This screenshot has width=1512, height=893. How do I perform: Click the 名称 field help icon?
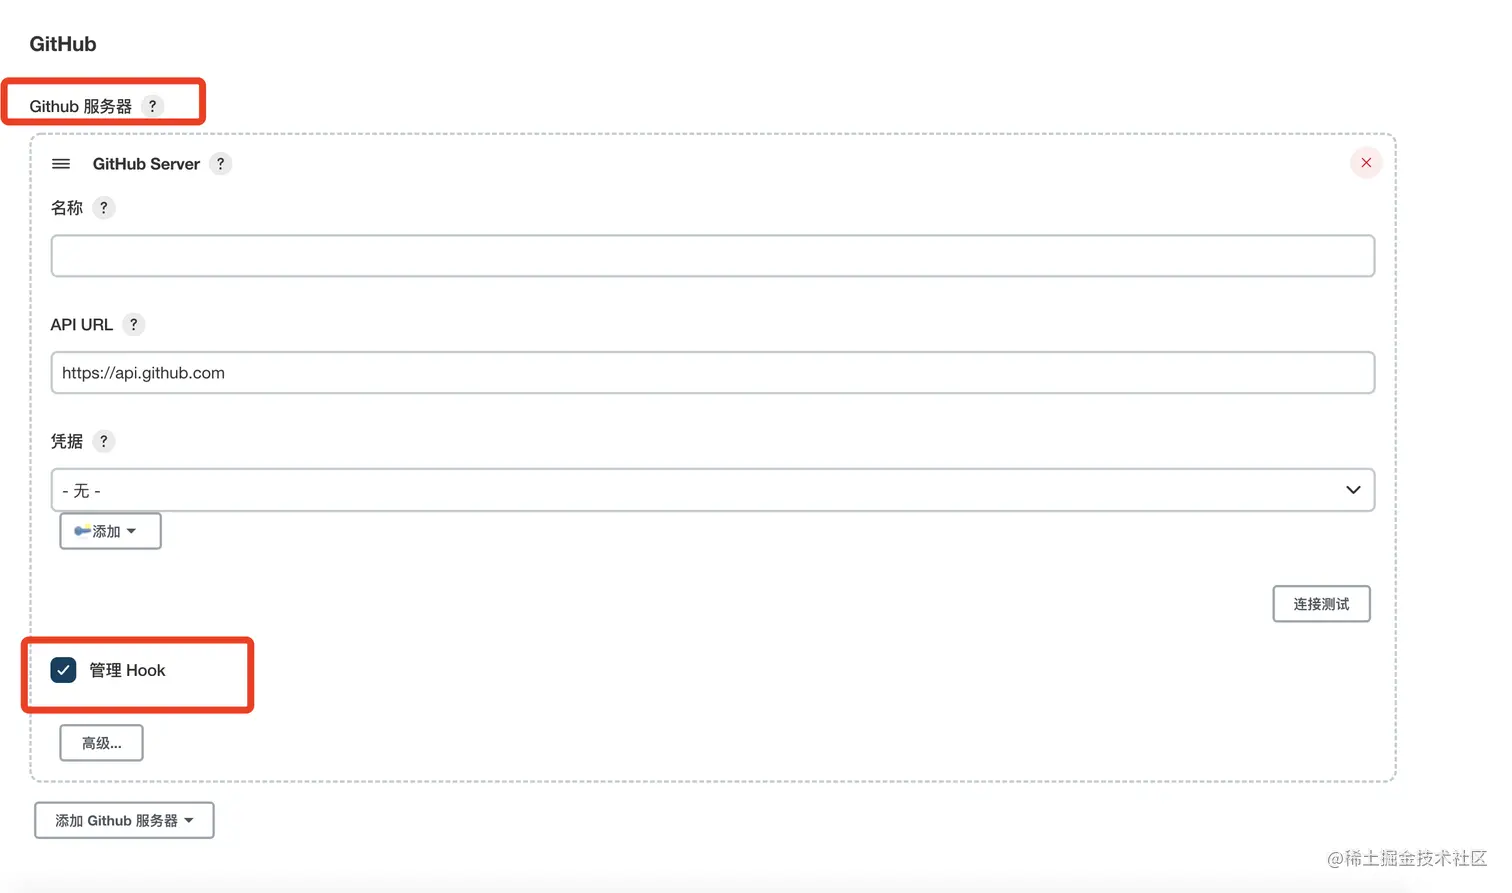click(103, 208)
